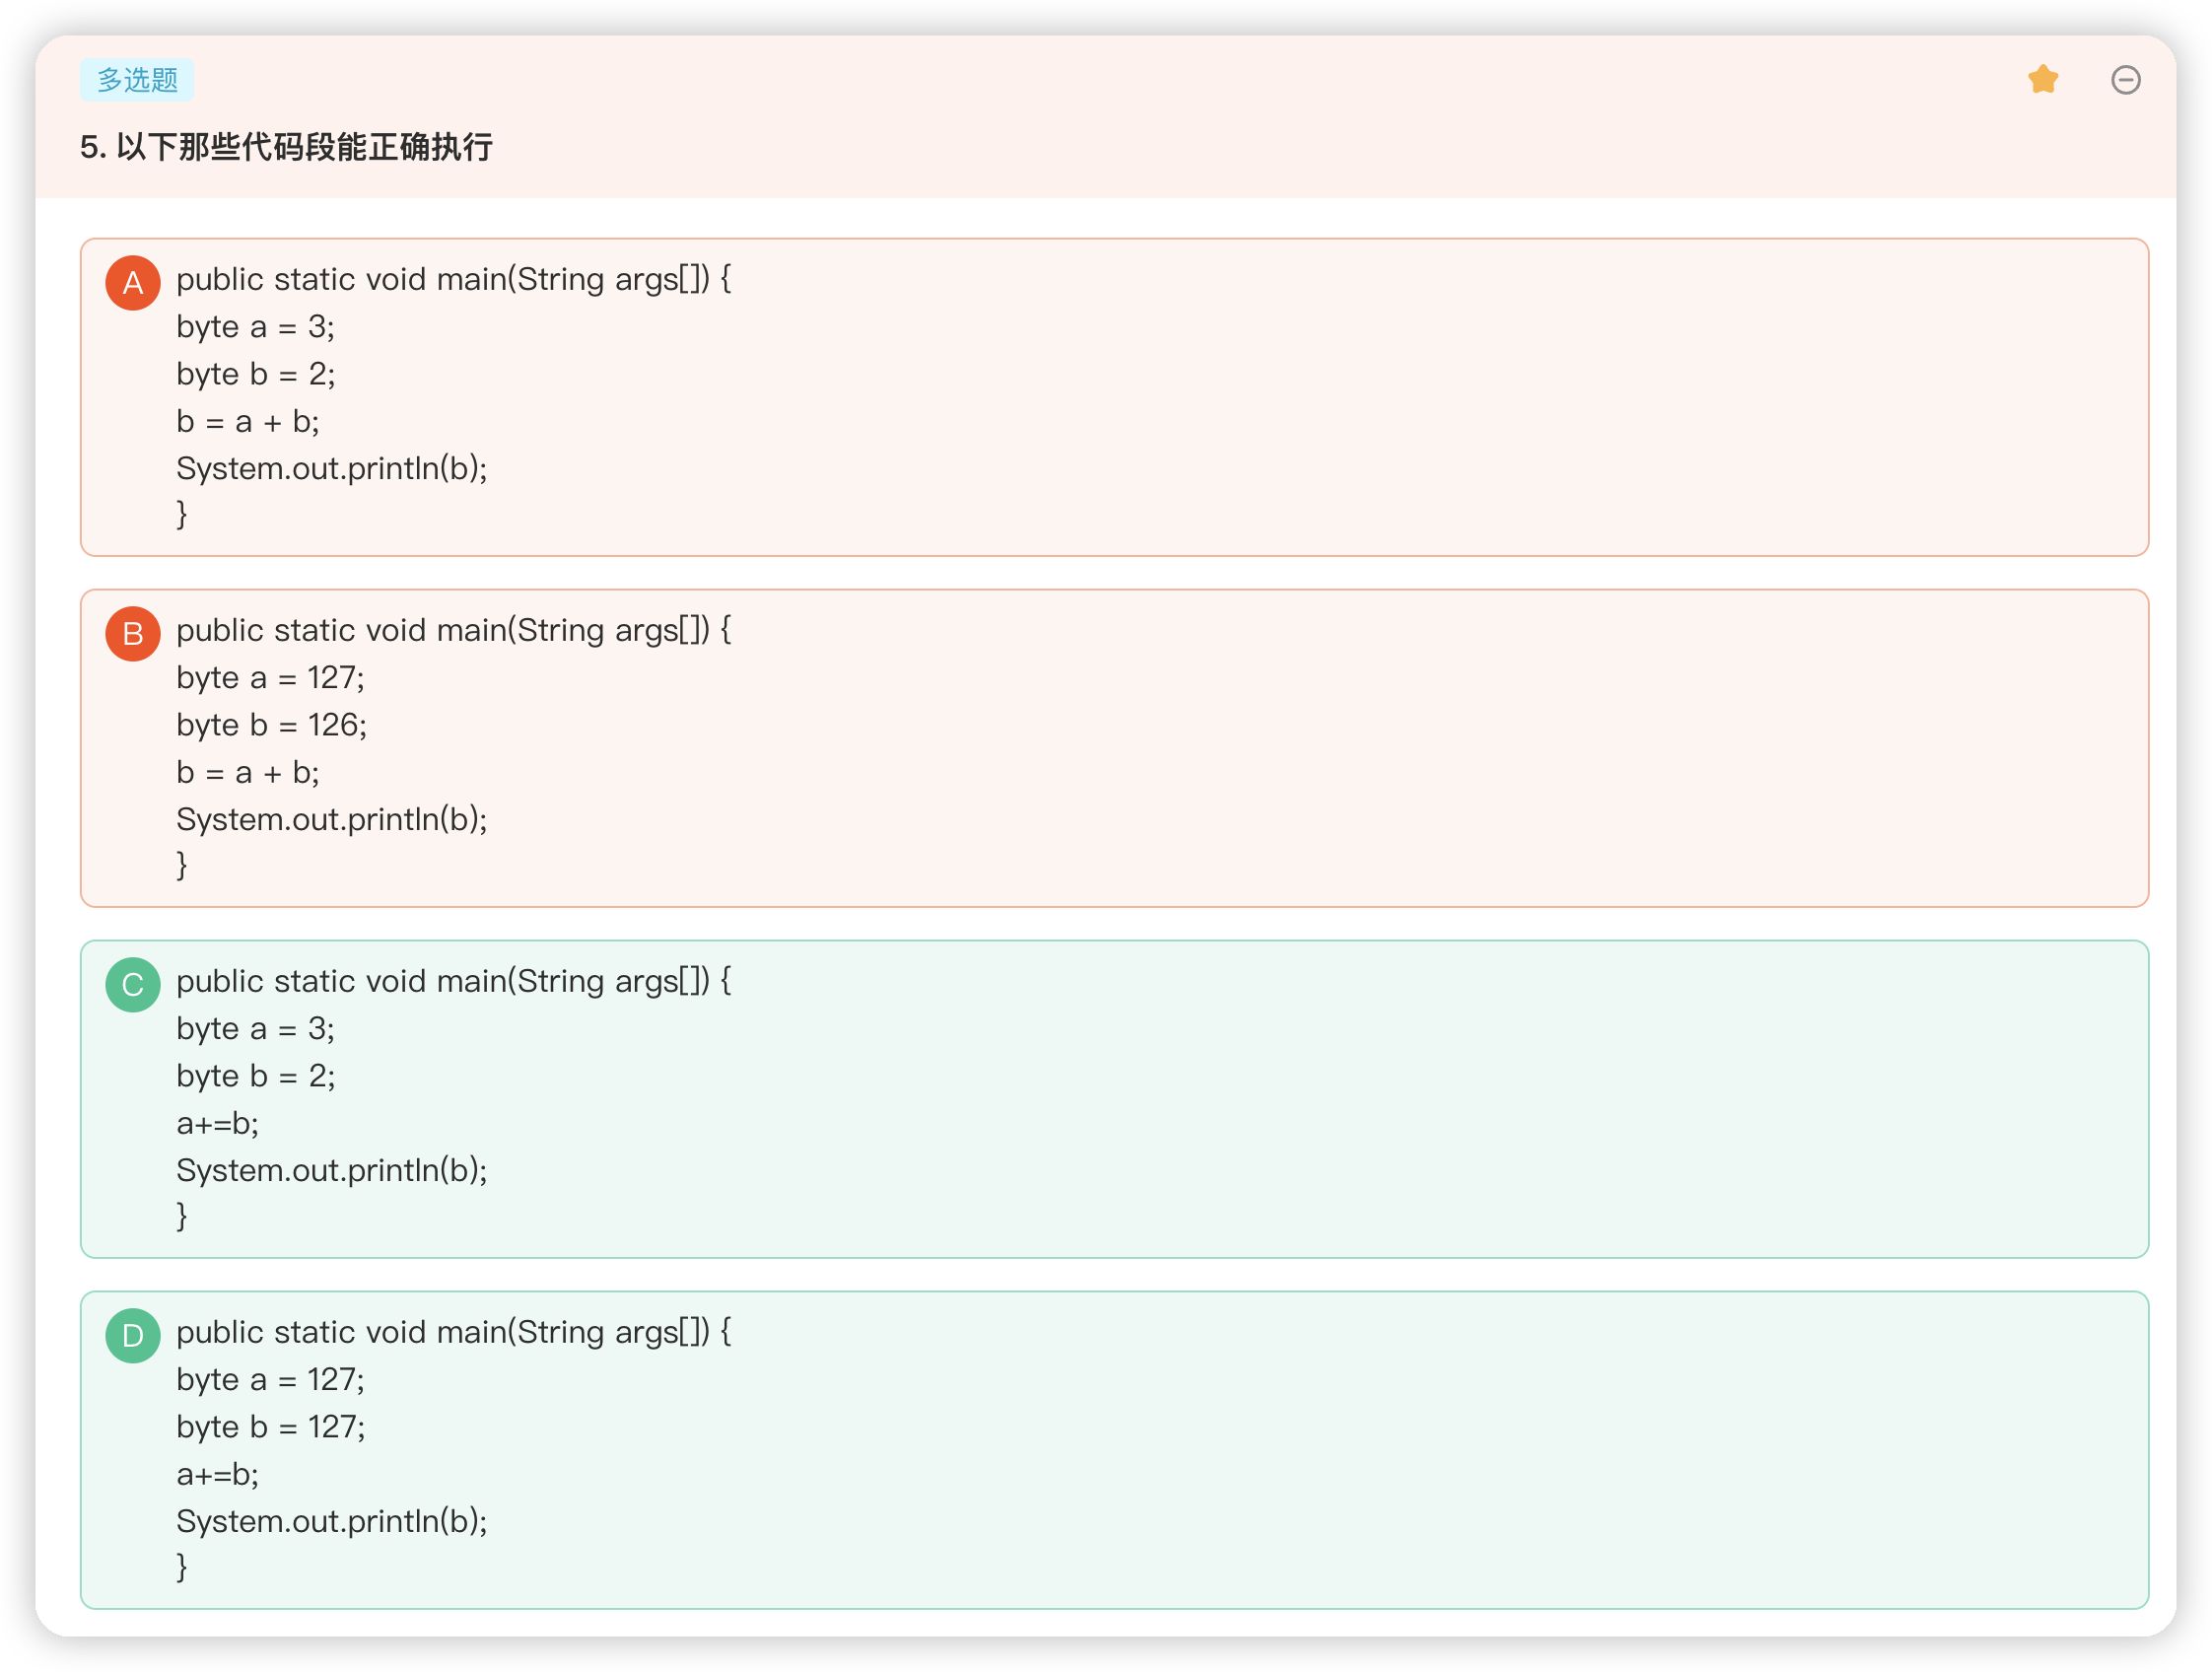Click 'byte a = 3;' in option A
The width and height of the screenshot is (2212, 1672).
pos(255,326)
